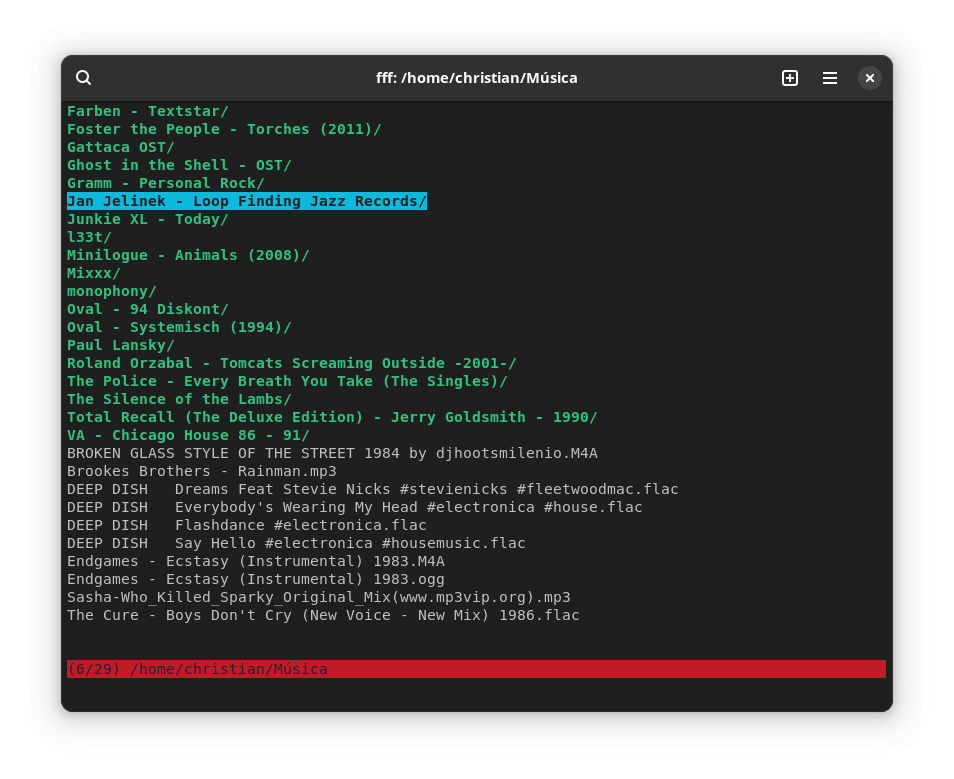Select 'DEEP DISH Flashdance #electronica.flac' file
The image size is (954, 779).
pos(247,525)
